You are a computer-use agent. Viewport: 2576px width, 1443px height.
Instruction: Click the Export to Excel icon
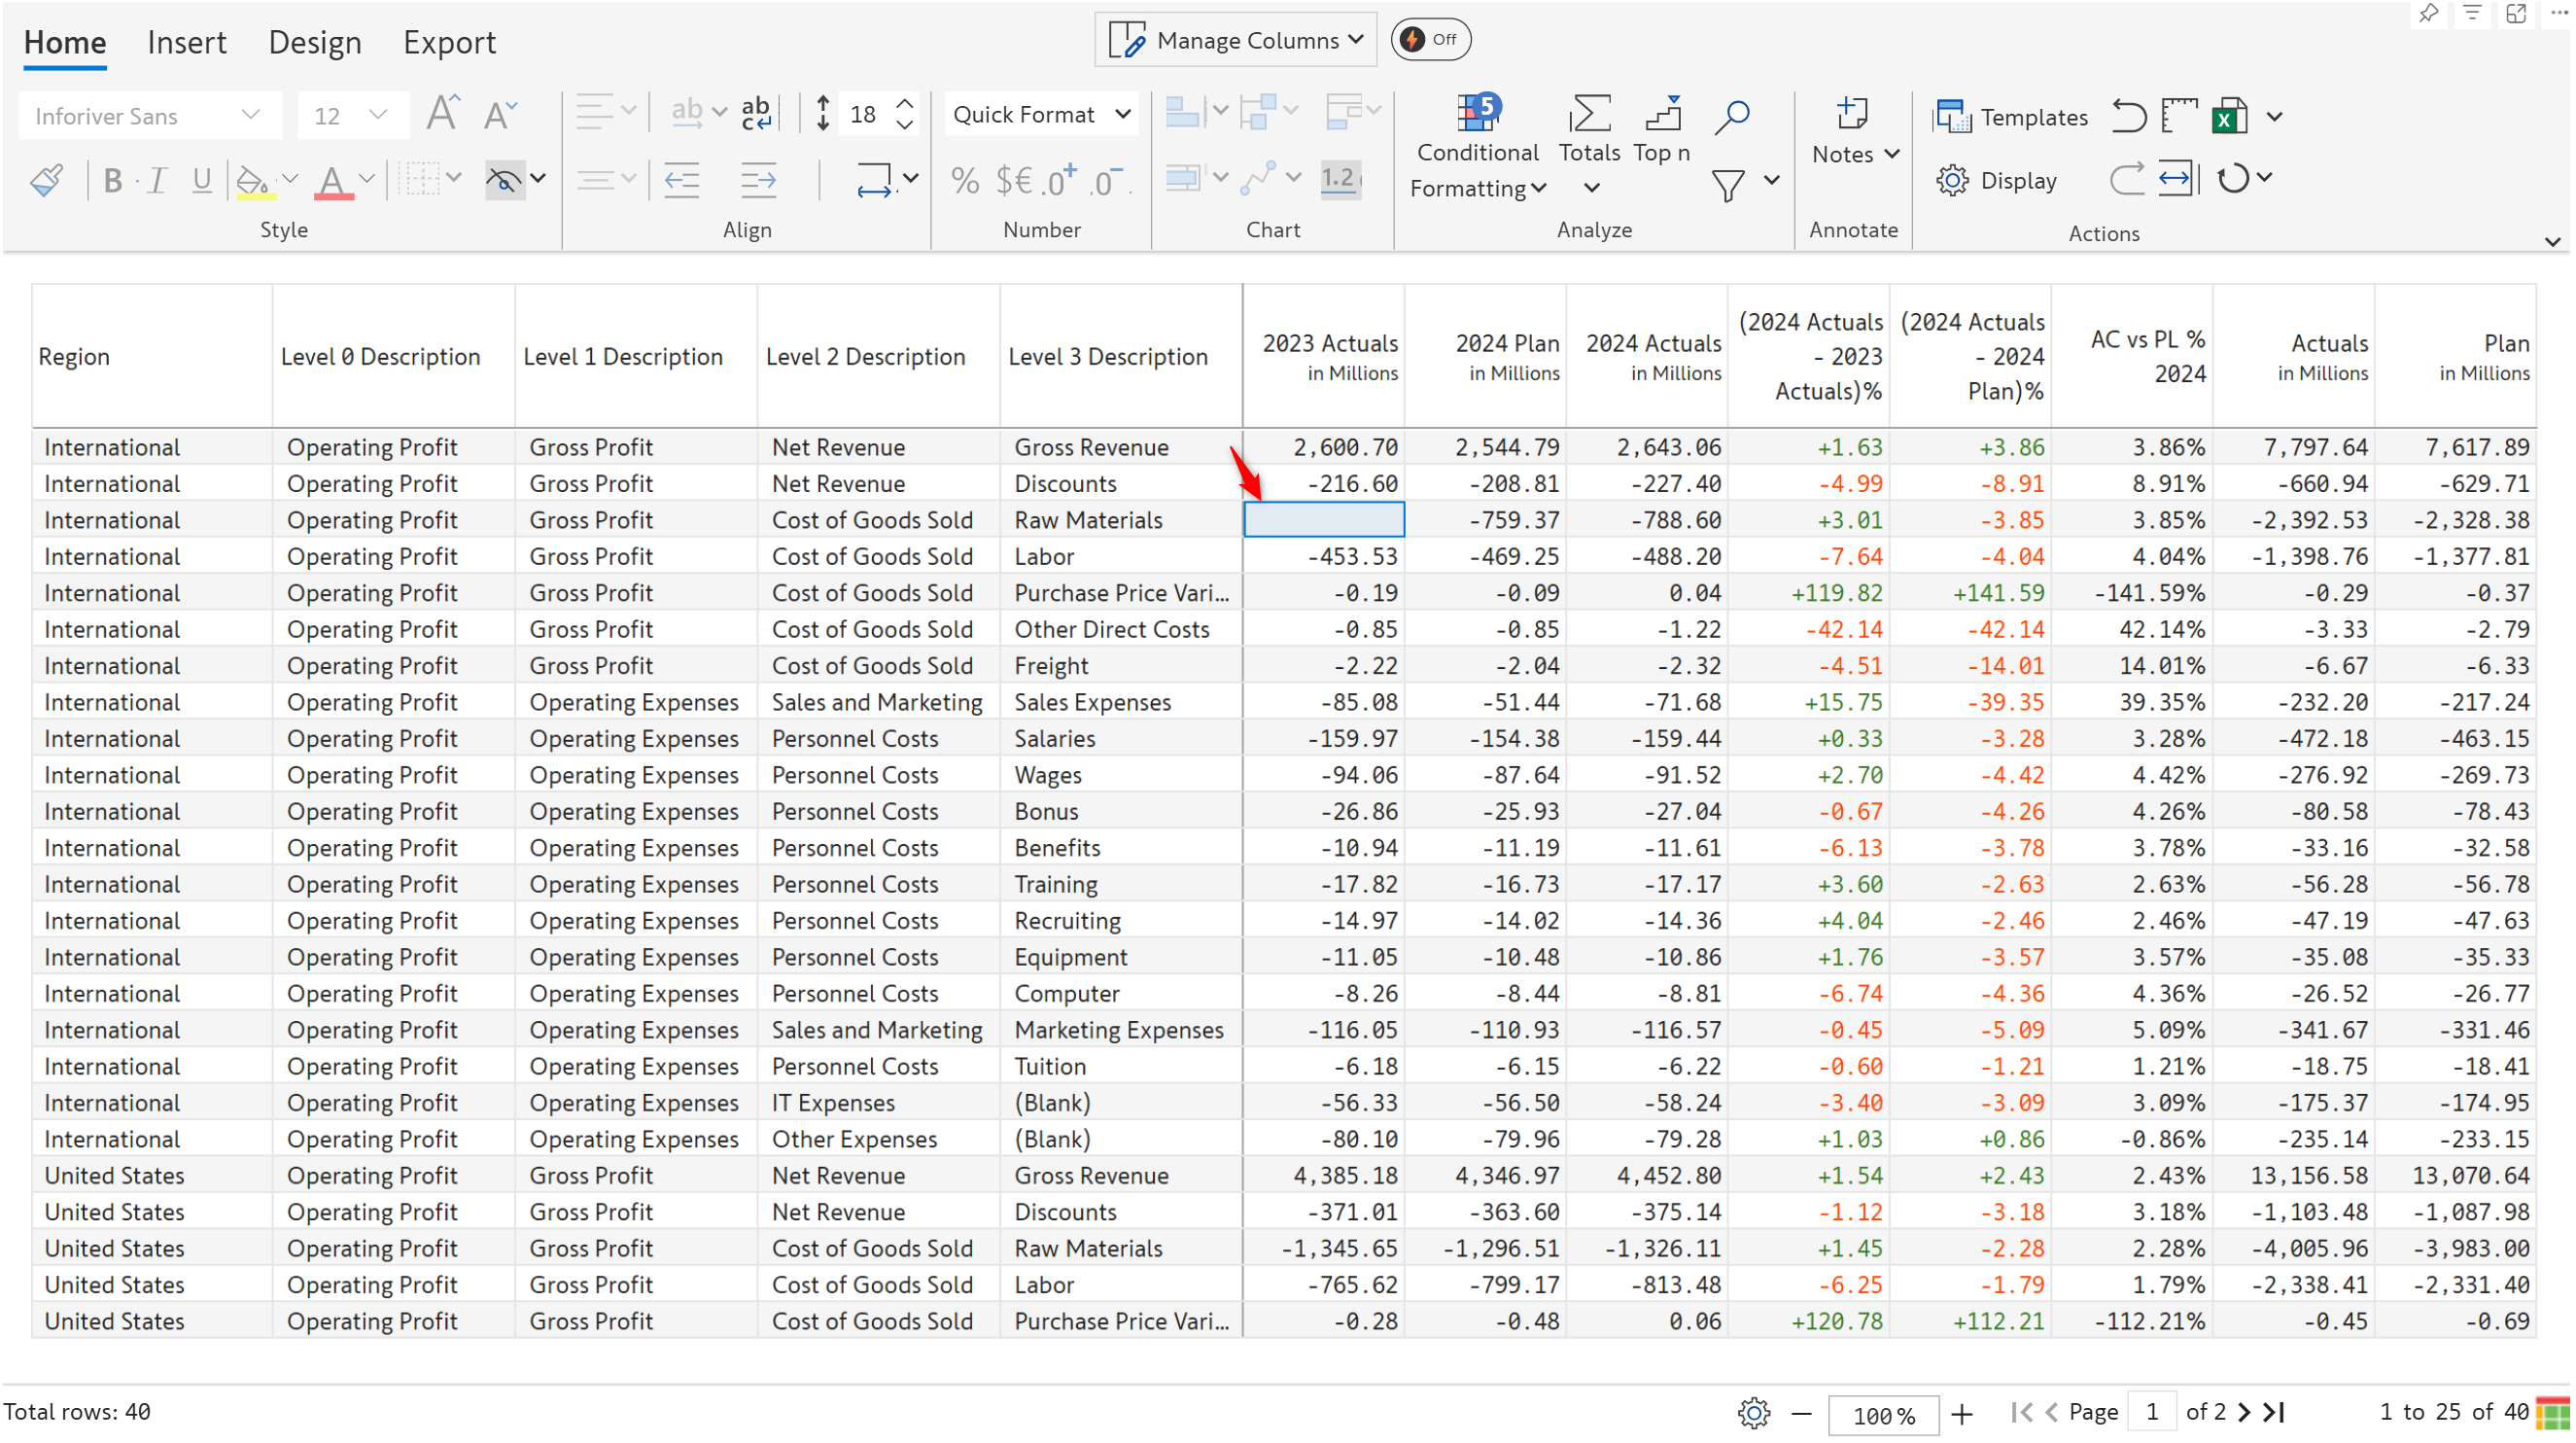(x=2229, y=116)
